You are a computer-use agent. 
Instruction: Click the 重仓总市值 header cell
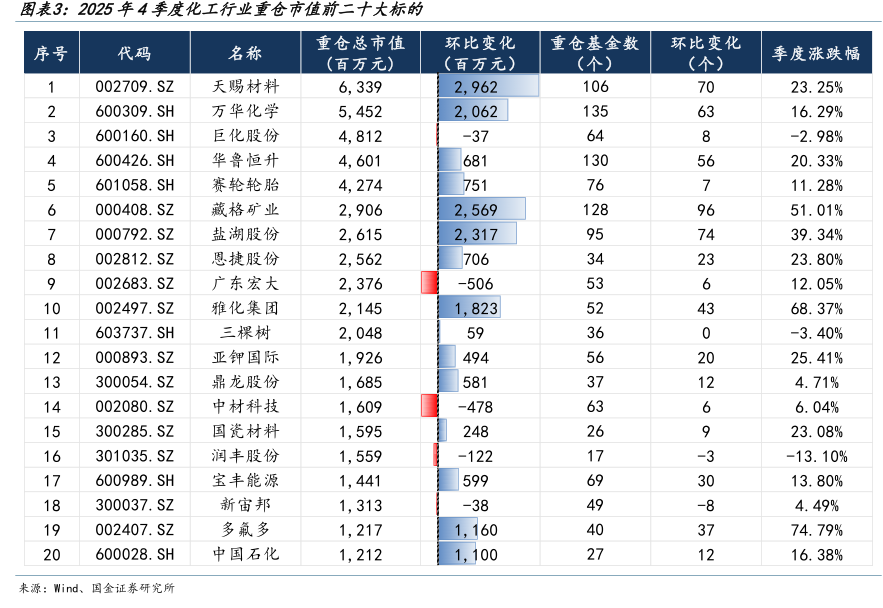click(360, 53)
